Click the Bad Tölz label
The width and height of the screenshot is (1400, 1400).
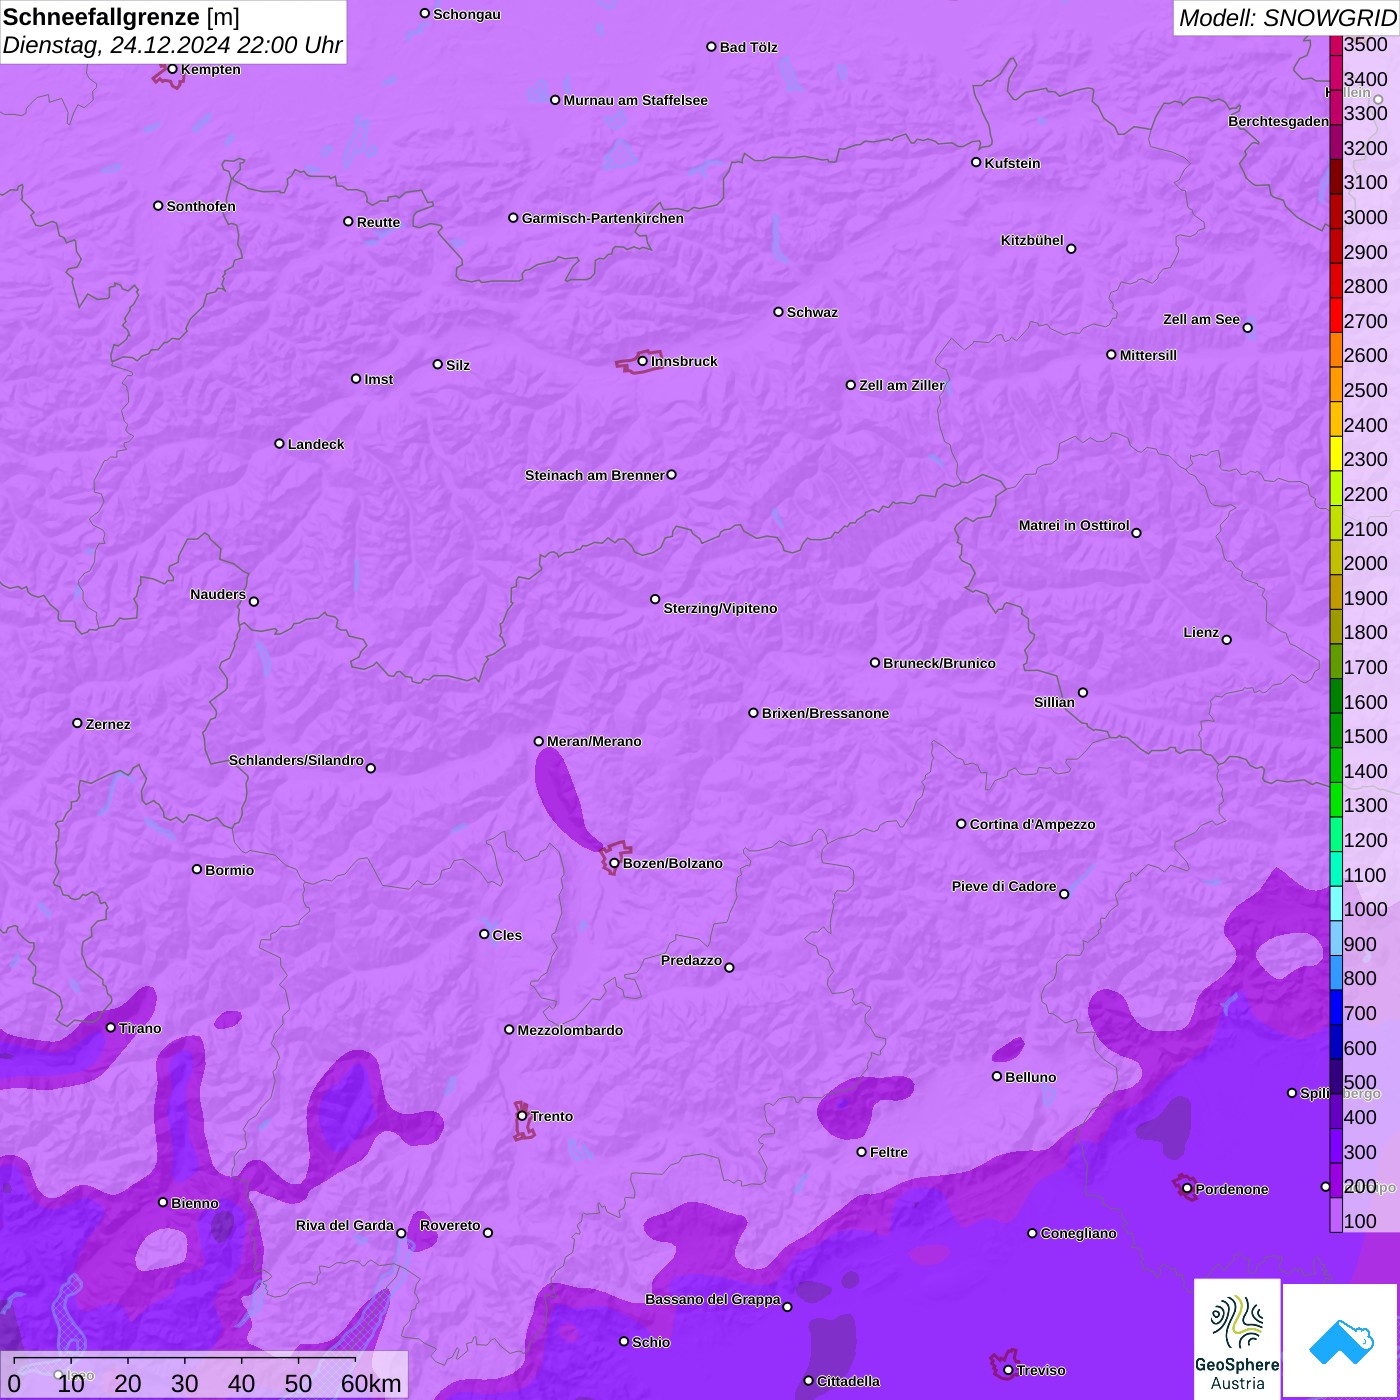(x=748, y=47)
